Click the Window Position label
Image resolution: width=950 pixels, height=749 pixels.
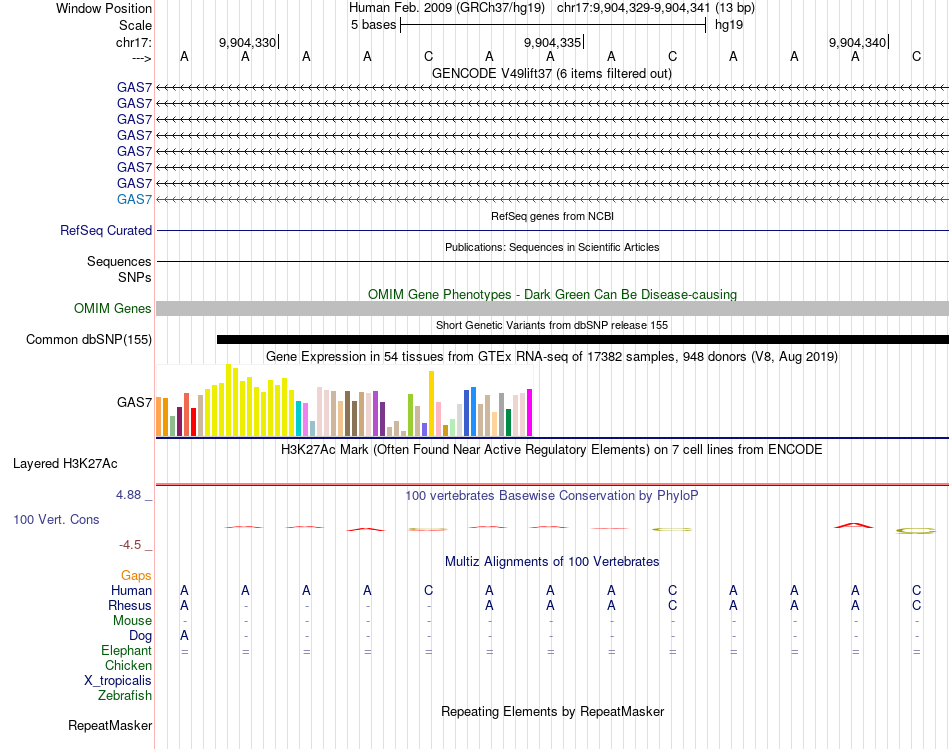[104, 8]
